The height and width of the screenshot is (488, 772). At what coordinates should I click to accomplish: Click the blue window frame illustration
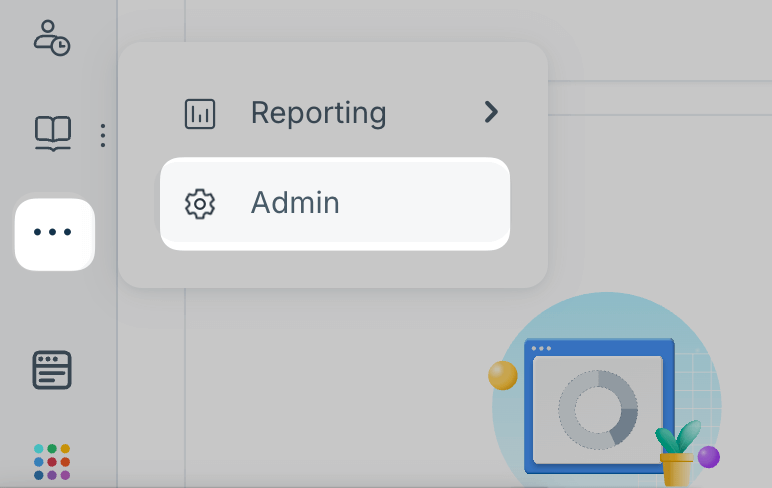599,406
